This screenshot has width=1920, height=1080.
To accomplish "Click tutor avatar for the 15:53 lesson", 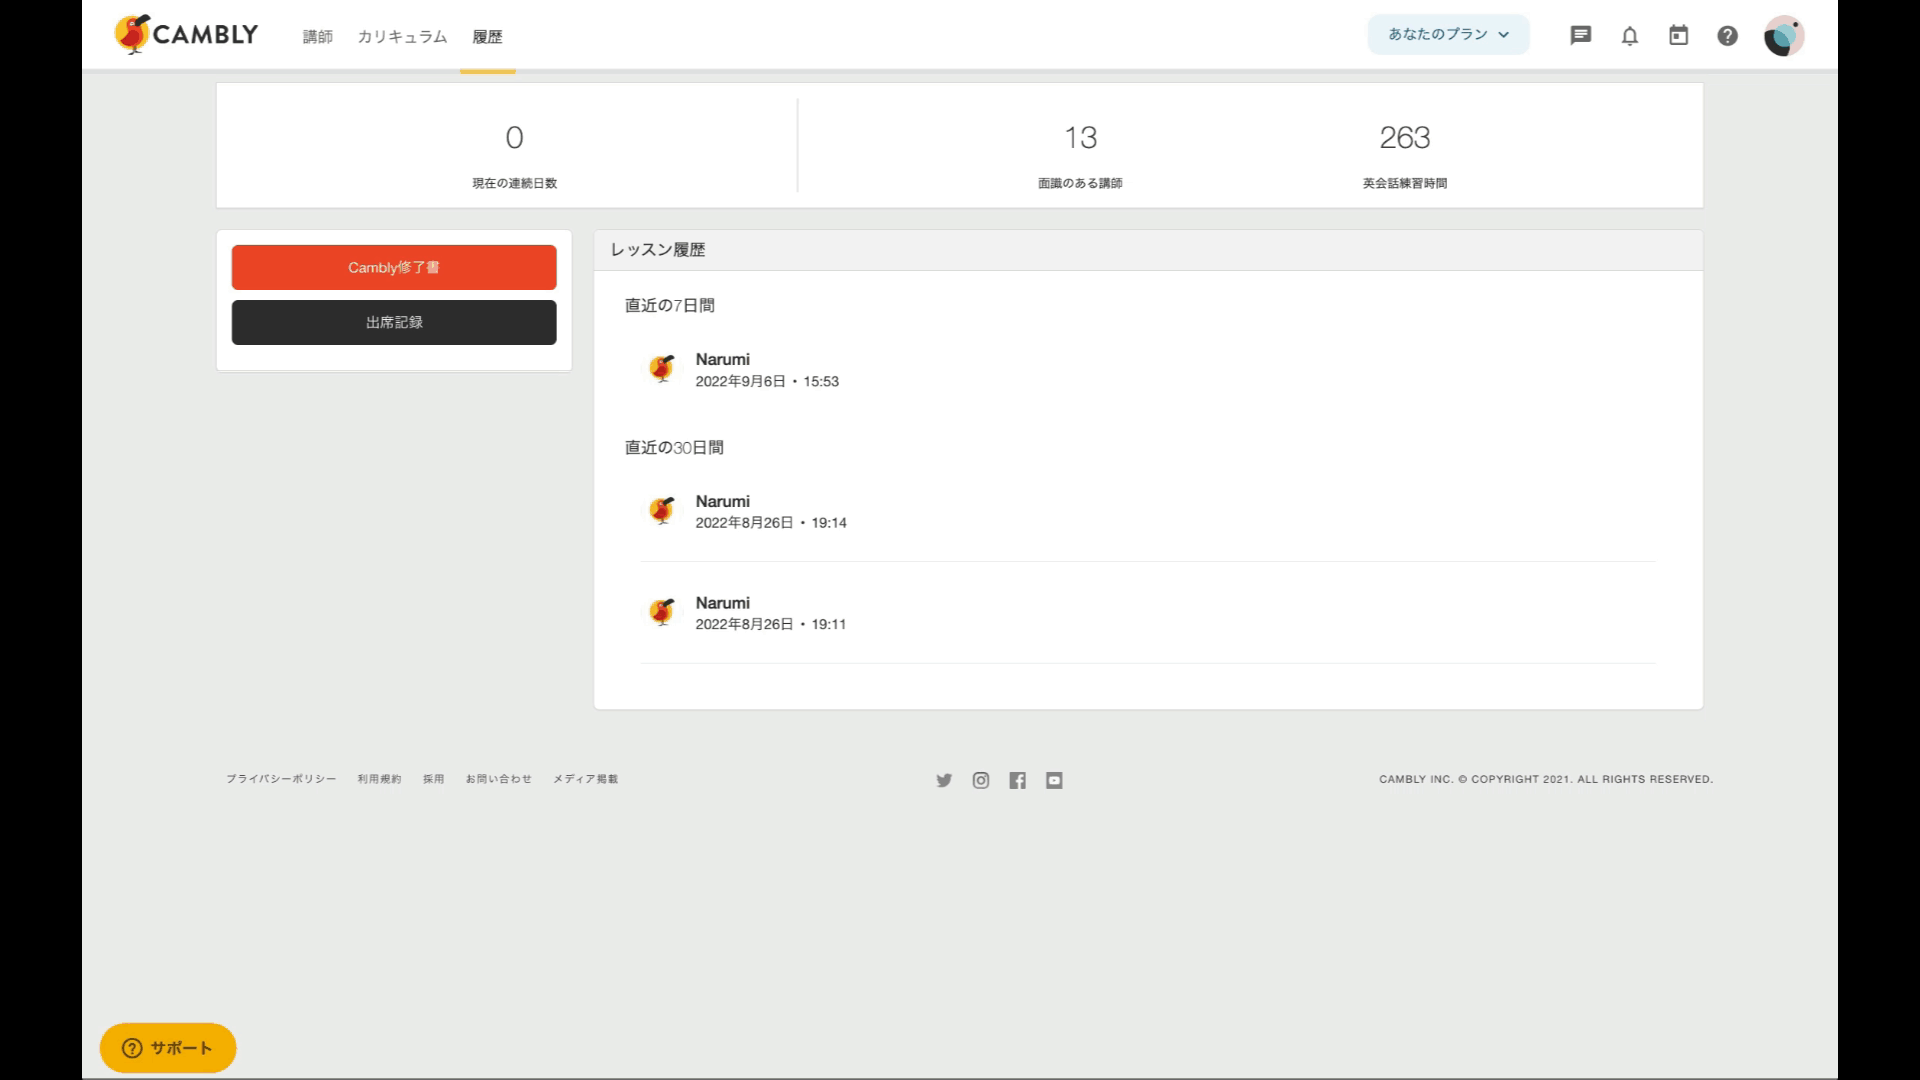I will pos(661,369).
